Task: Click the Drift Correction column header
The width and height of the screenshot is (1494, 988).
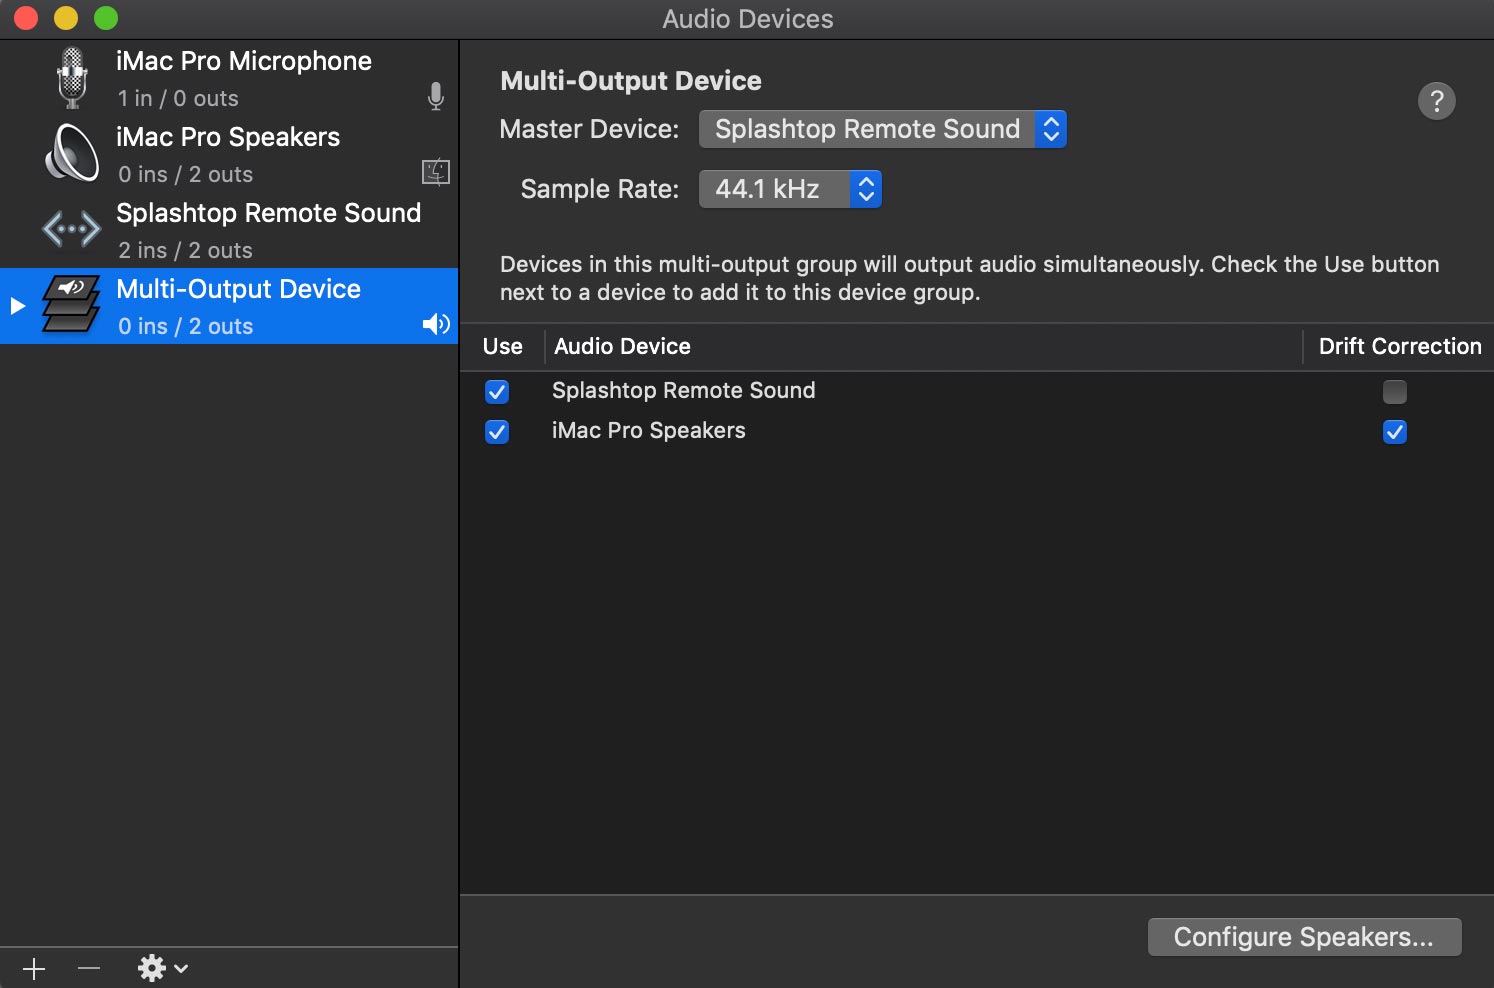Action: coord(1399,347)
